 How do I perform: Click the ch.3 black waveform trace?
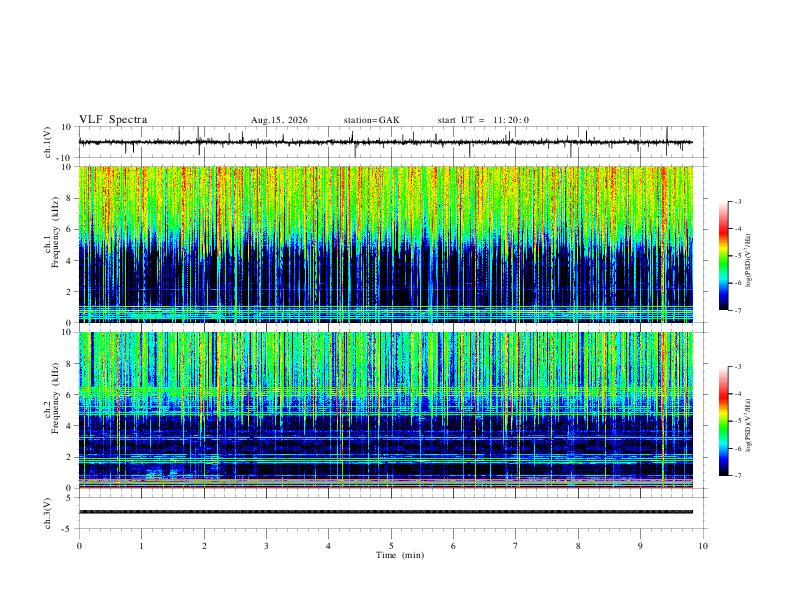coord(386,512)
